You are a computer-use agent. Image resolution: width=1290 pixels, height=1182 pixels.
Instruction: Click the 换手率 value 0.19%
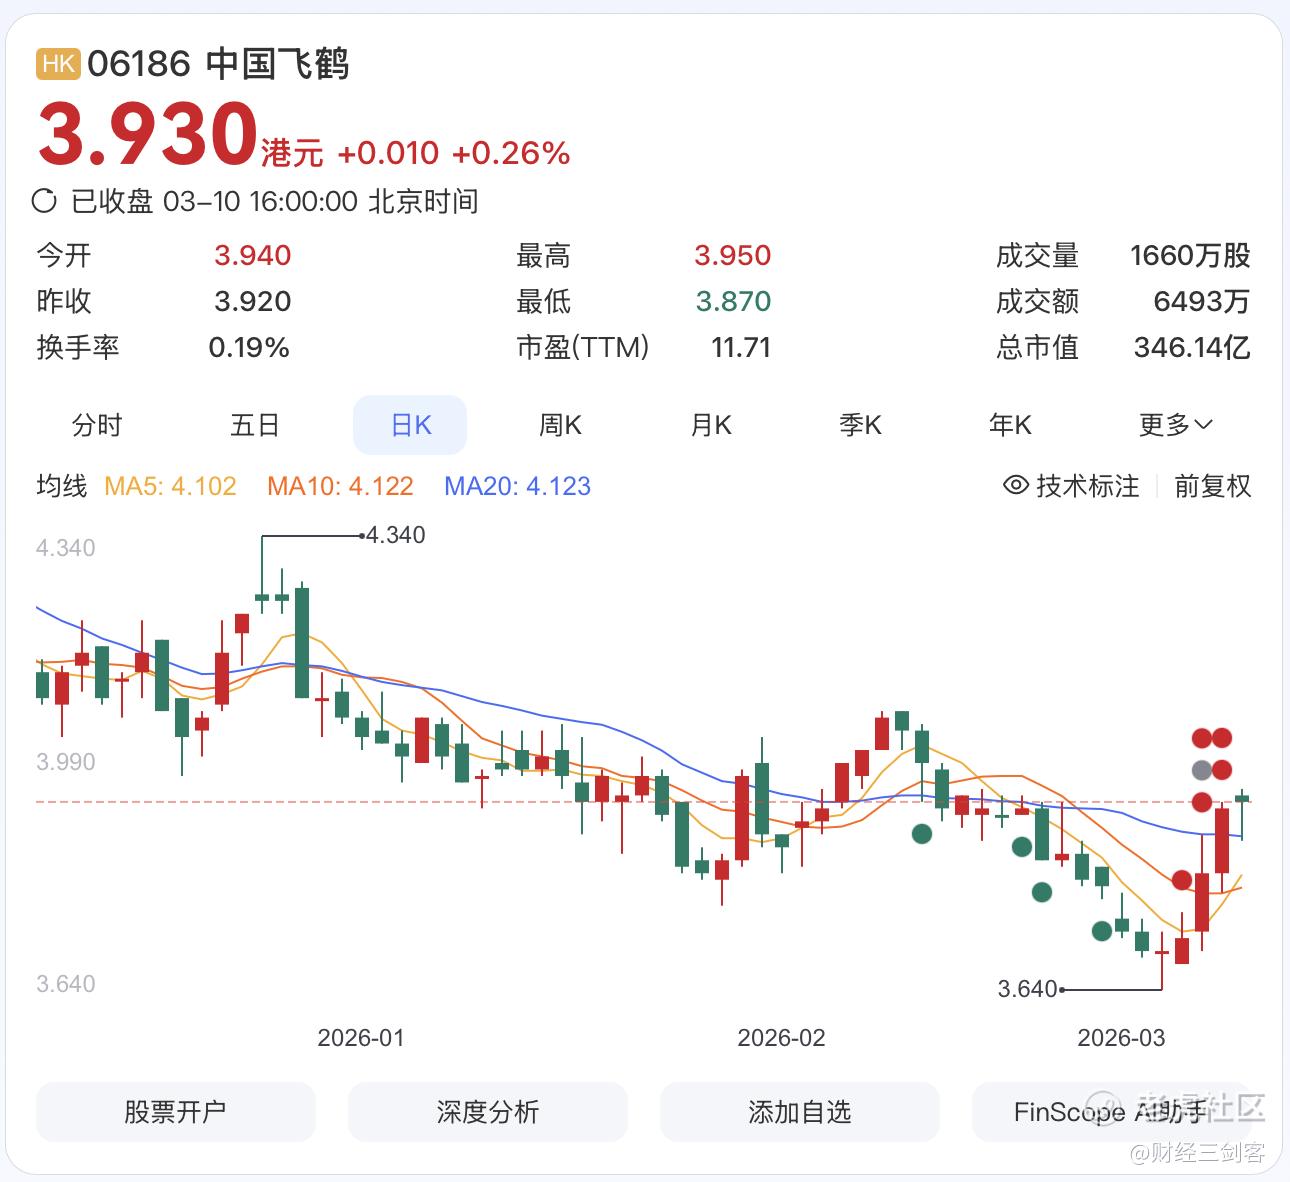249,347
